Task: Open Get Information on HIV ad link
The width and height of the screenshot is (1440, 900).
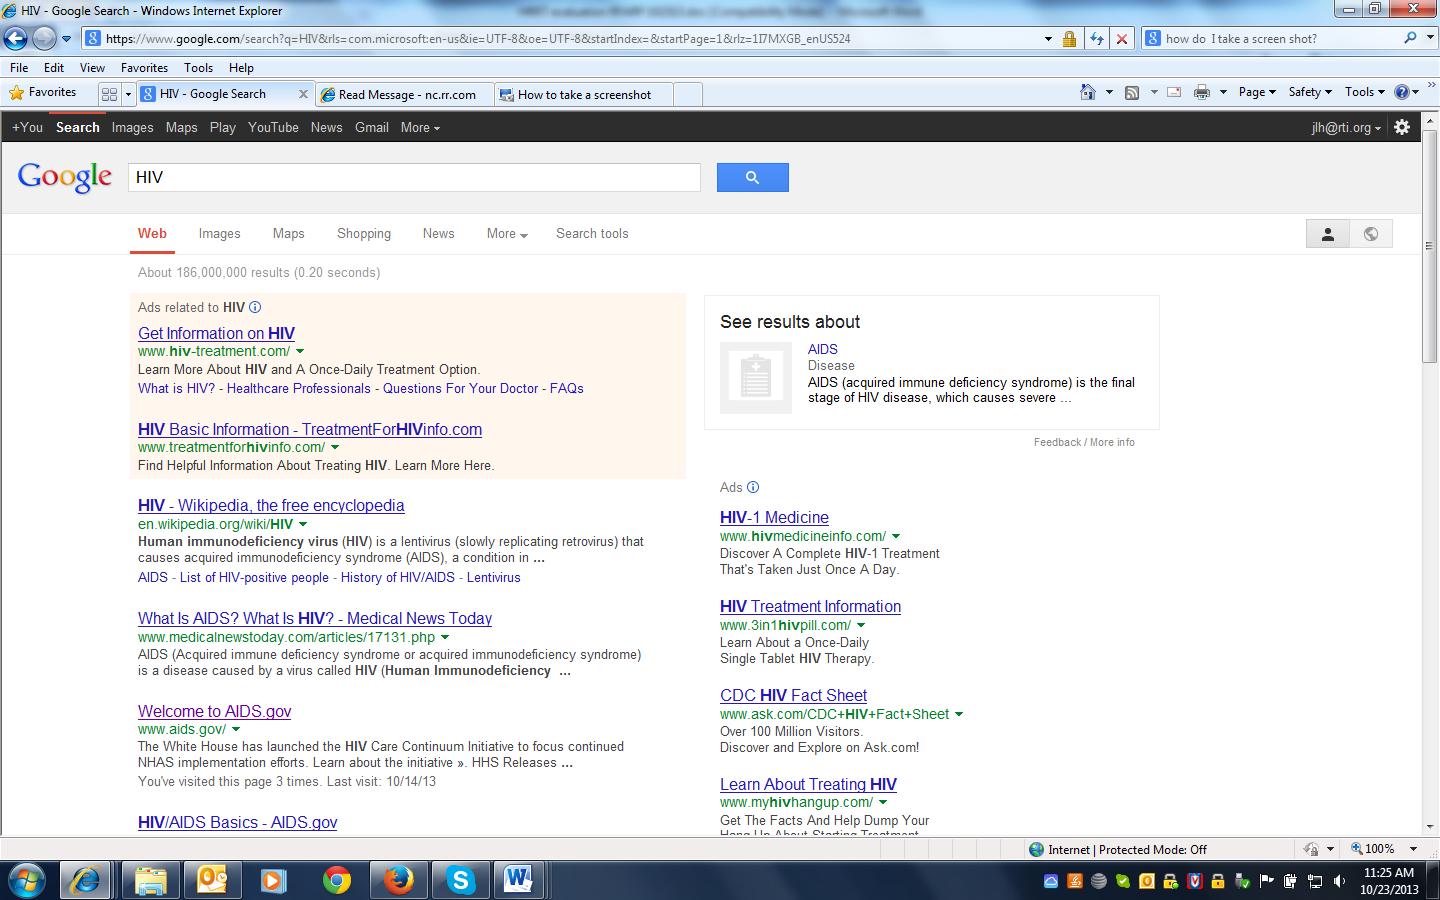Action: pyautogui.click(x=216, y=333)
